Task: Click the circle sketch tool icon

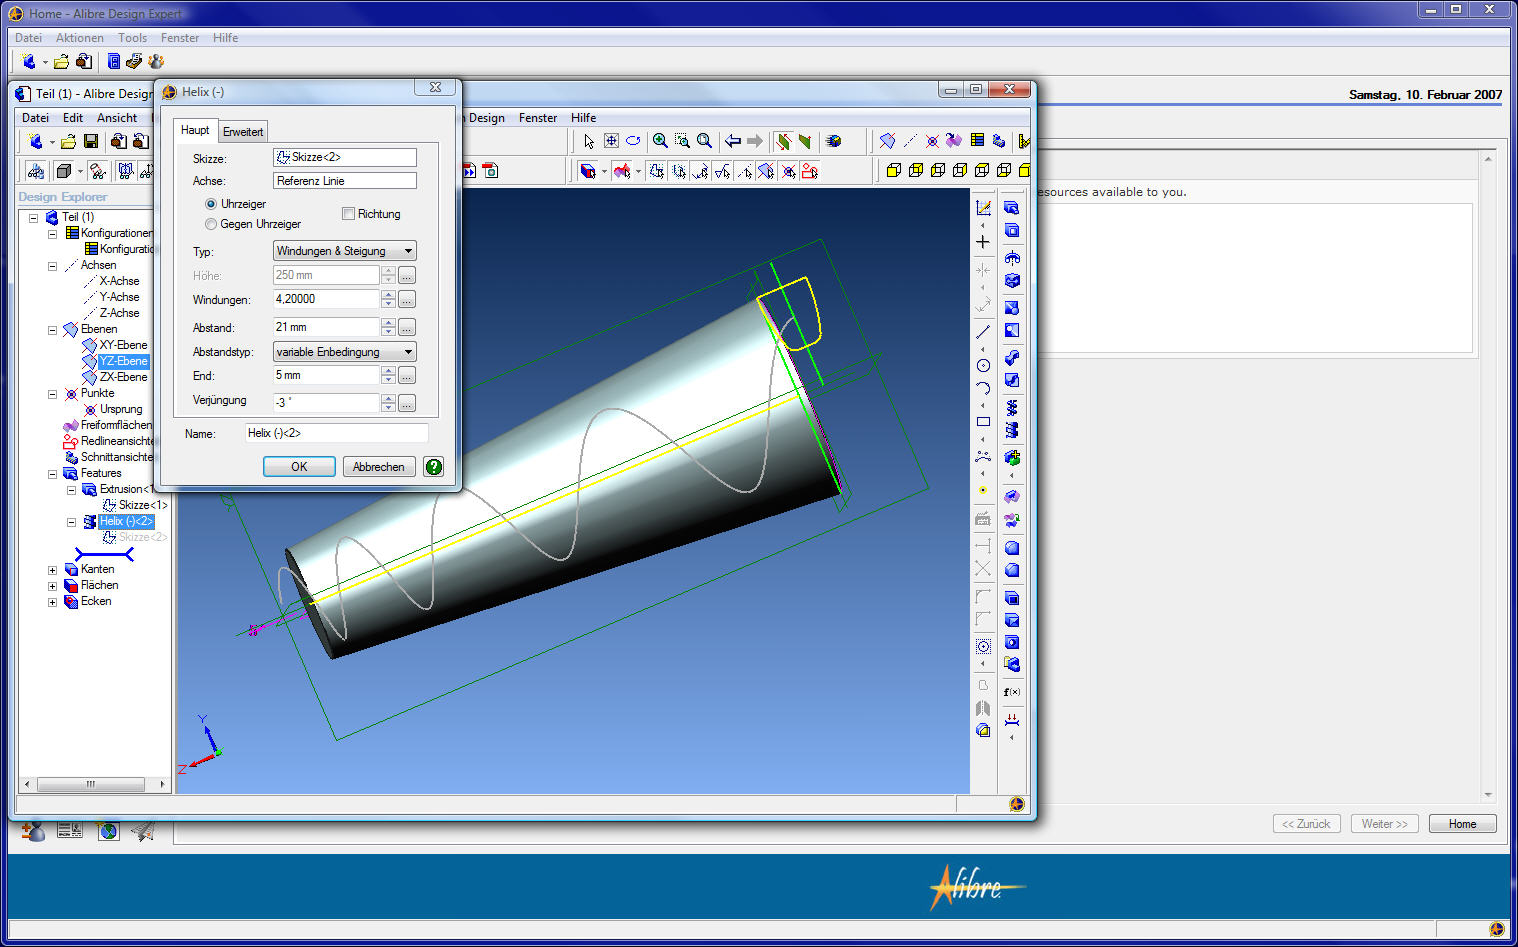Action: [983, 365]
